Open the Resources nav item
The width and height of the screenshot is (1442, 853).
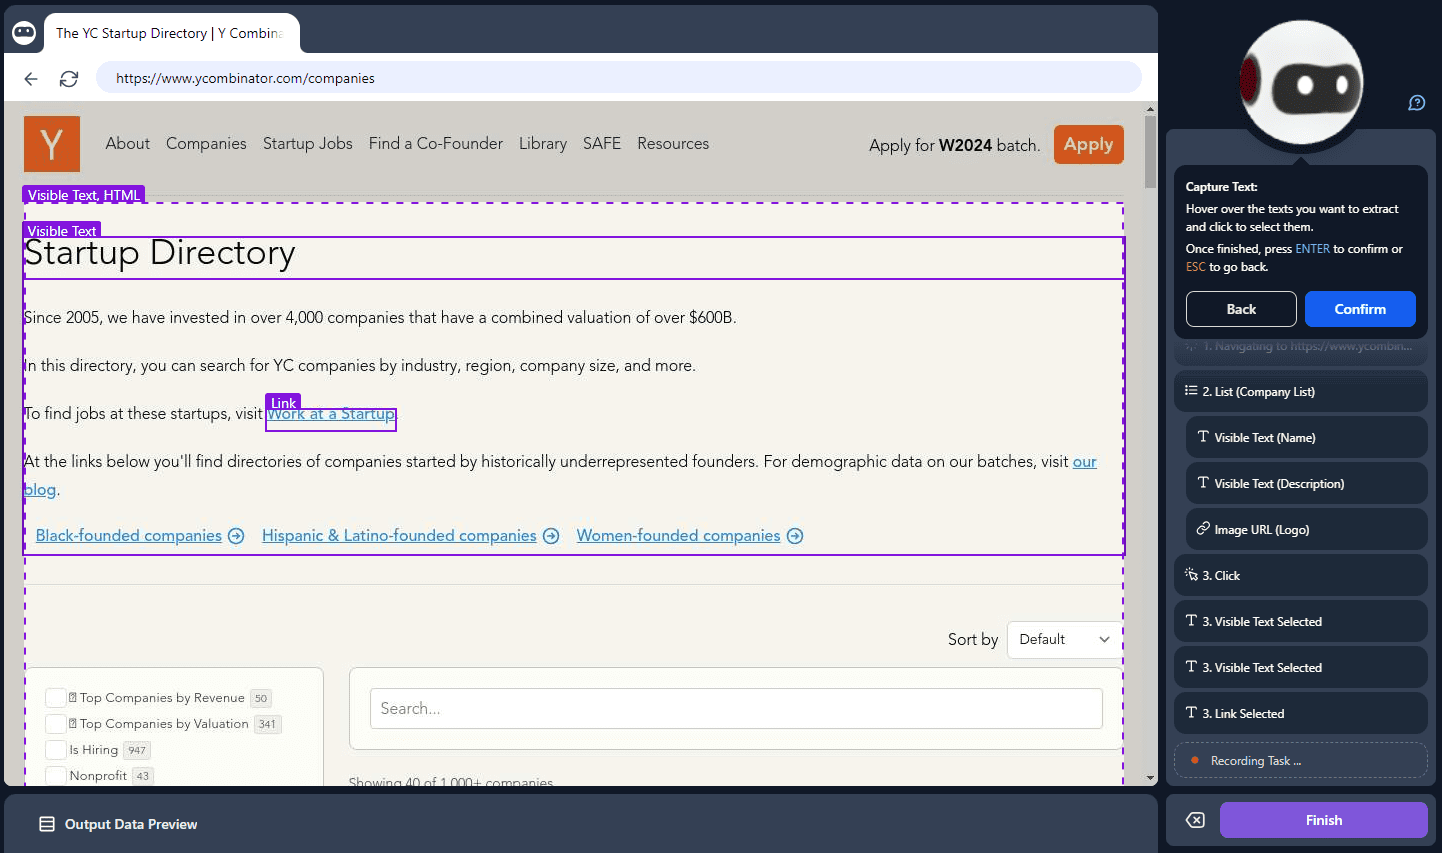click(673, 144)
